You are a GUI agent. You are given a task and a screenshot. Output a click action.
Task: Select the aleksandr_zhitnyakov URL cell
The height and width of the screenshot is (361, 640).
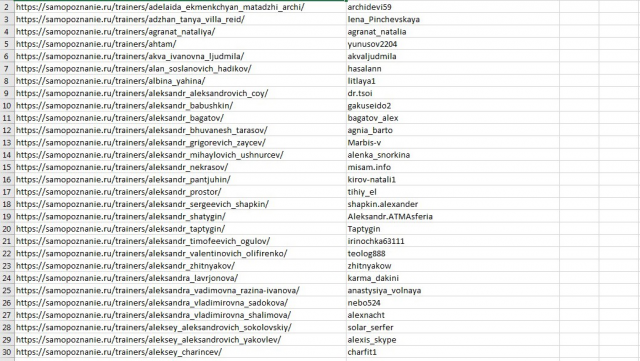180,265
